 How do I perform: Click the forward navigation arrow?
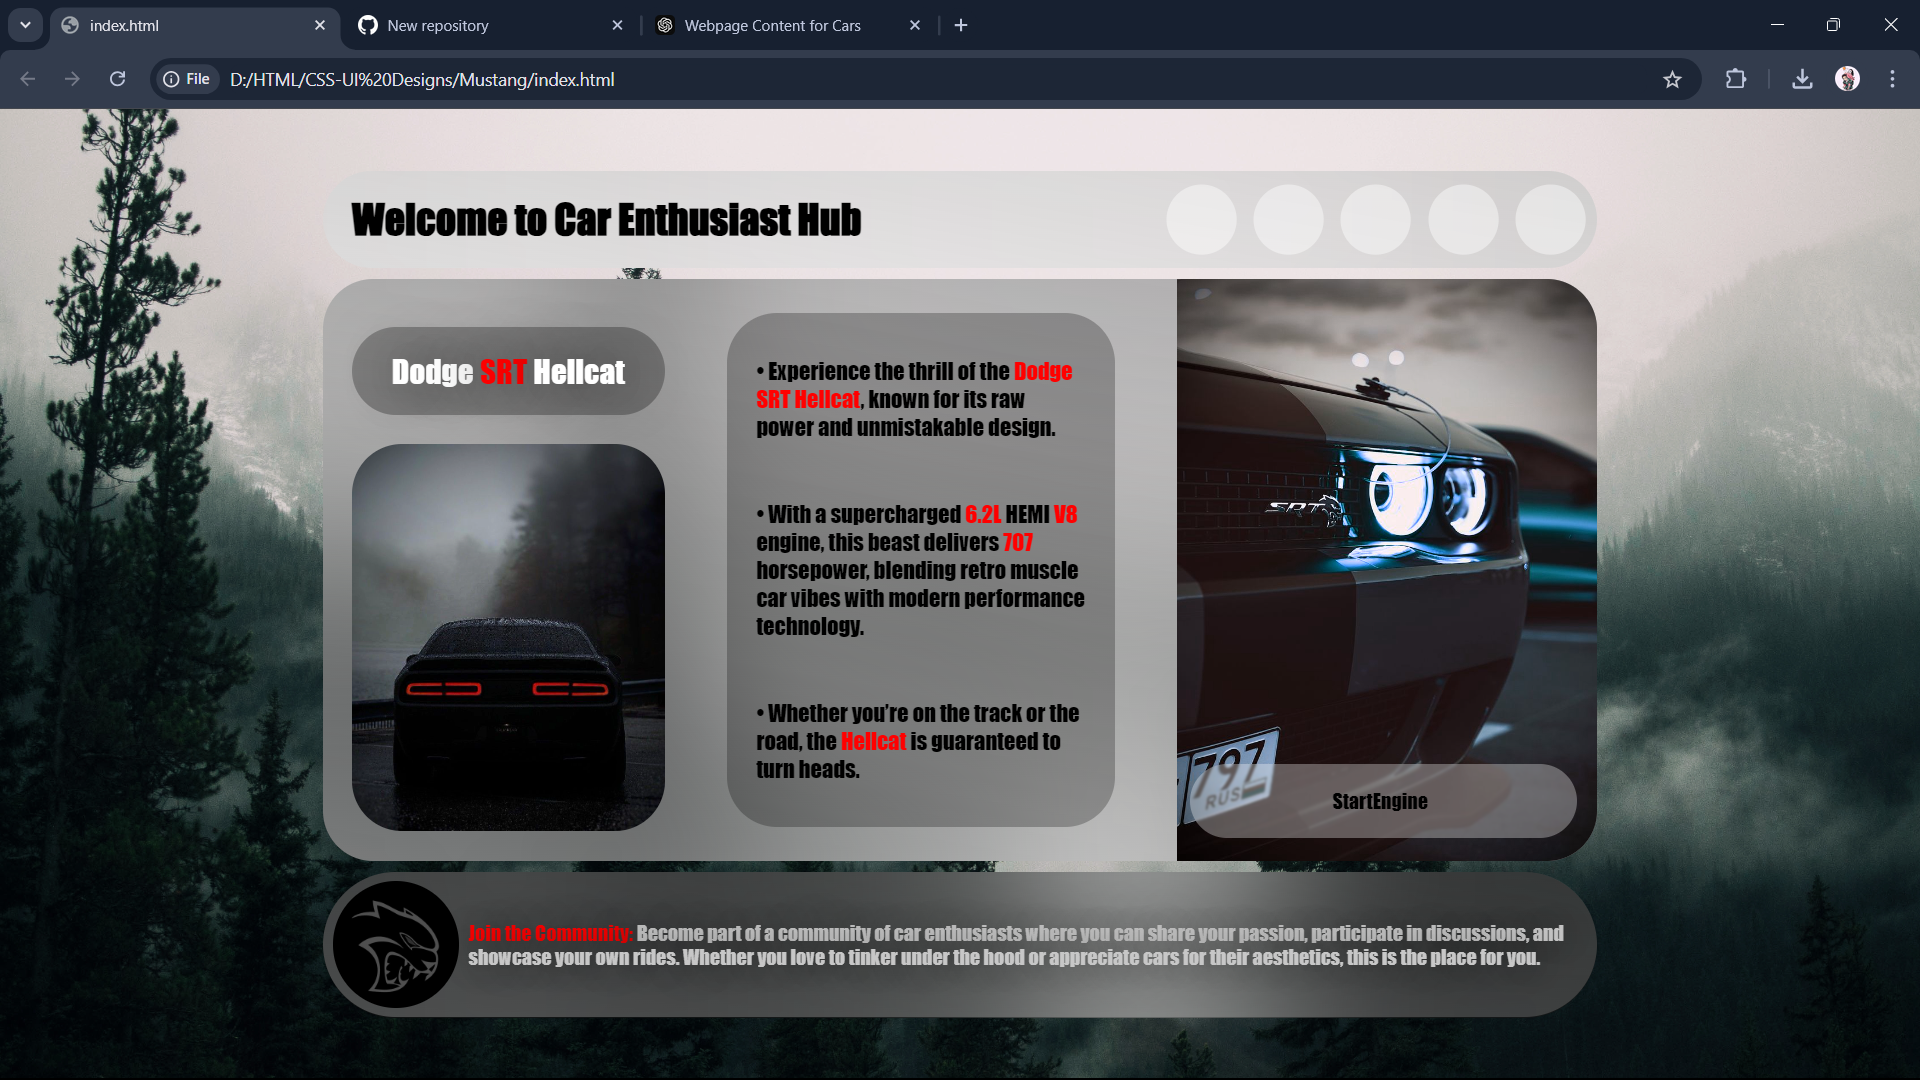coord(72,79)
